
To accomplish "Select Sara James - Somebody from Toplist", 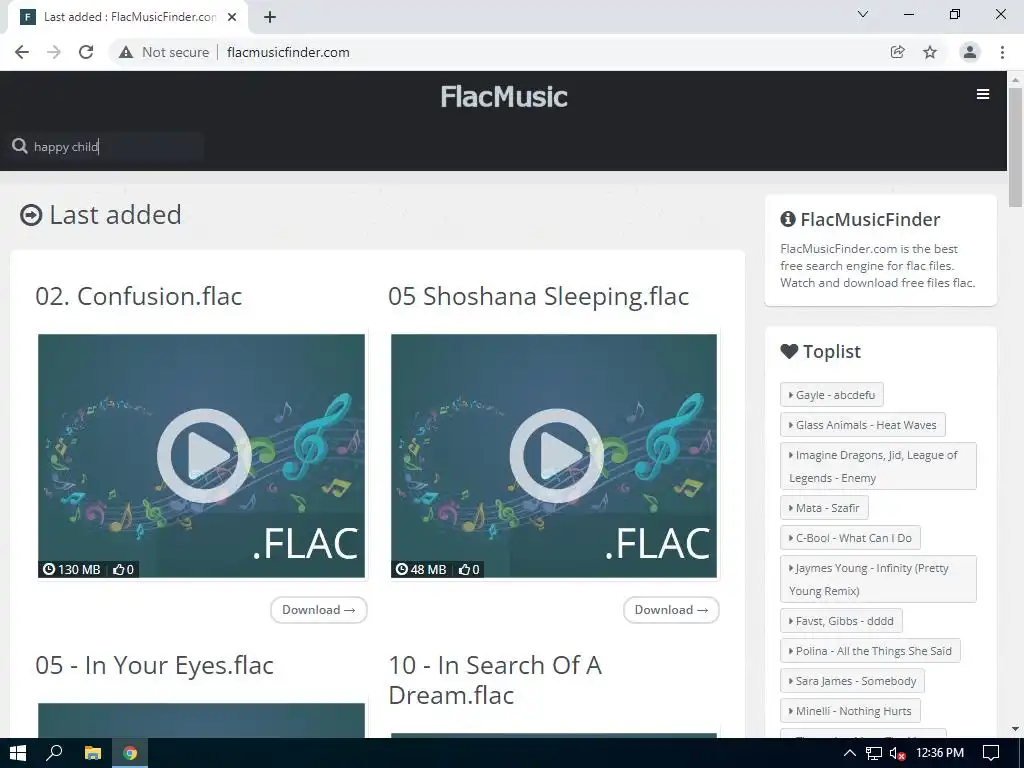I will click(x=852, y=681).
